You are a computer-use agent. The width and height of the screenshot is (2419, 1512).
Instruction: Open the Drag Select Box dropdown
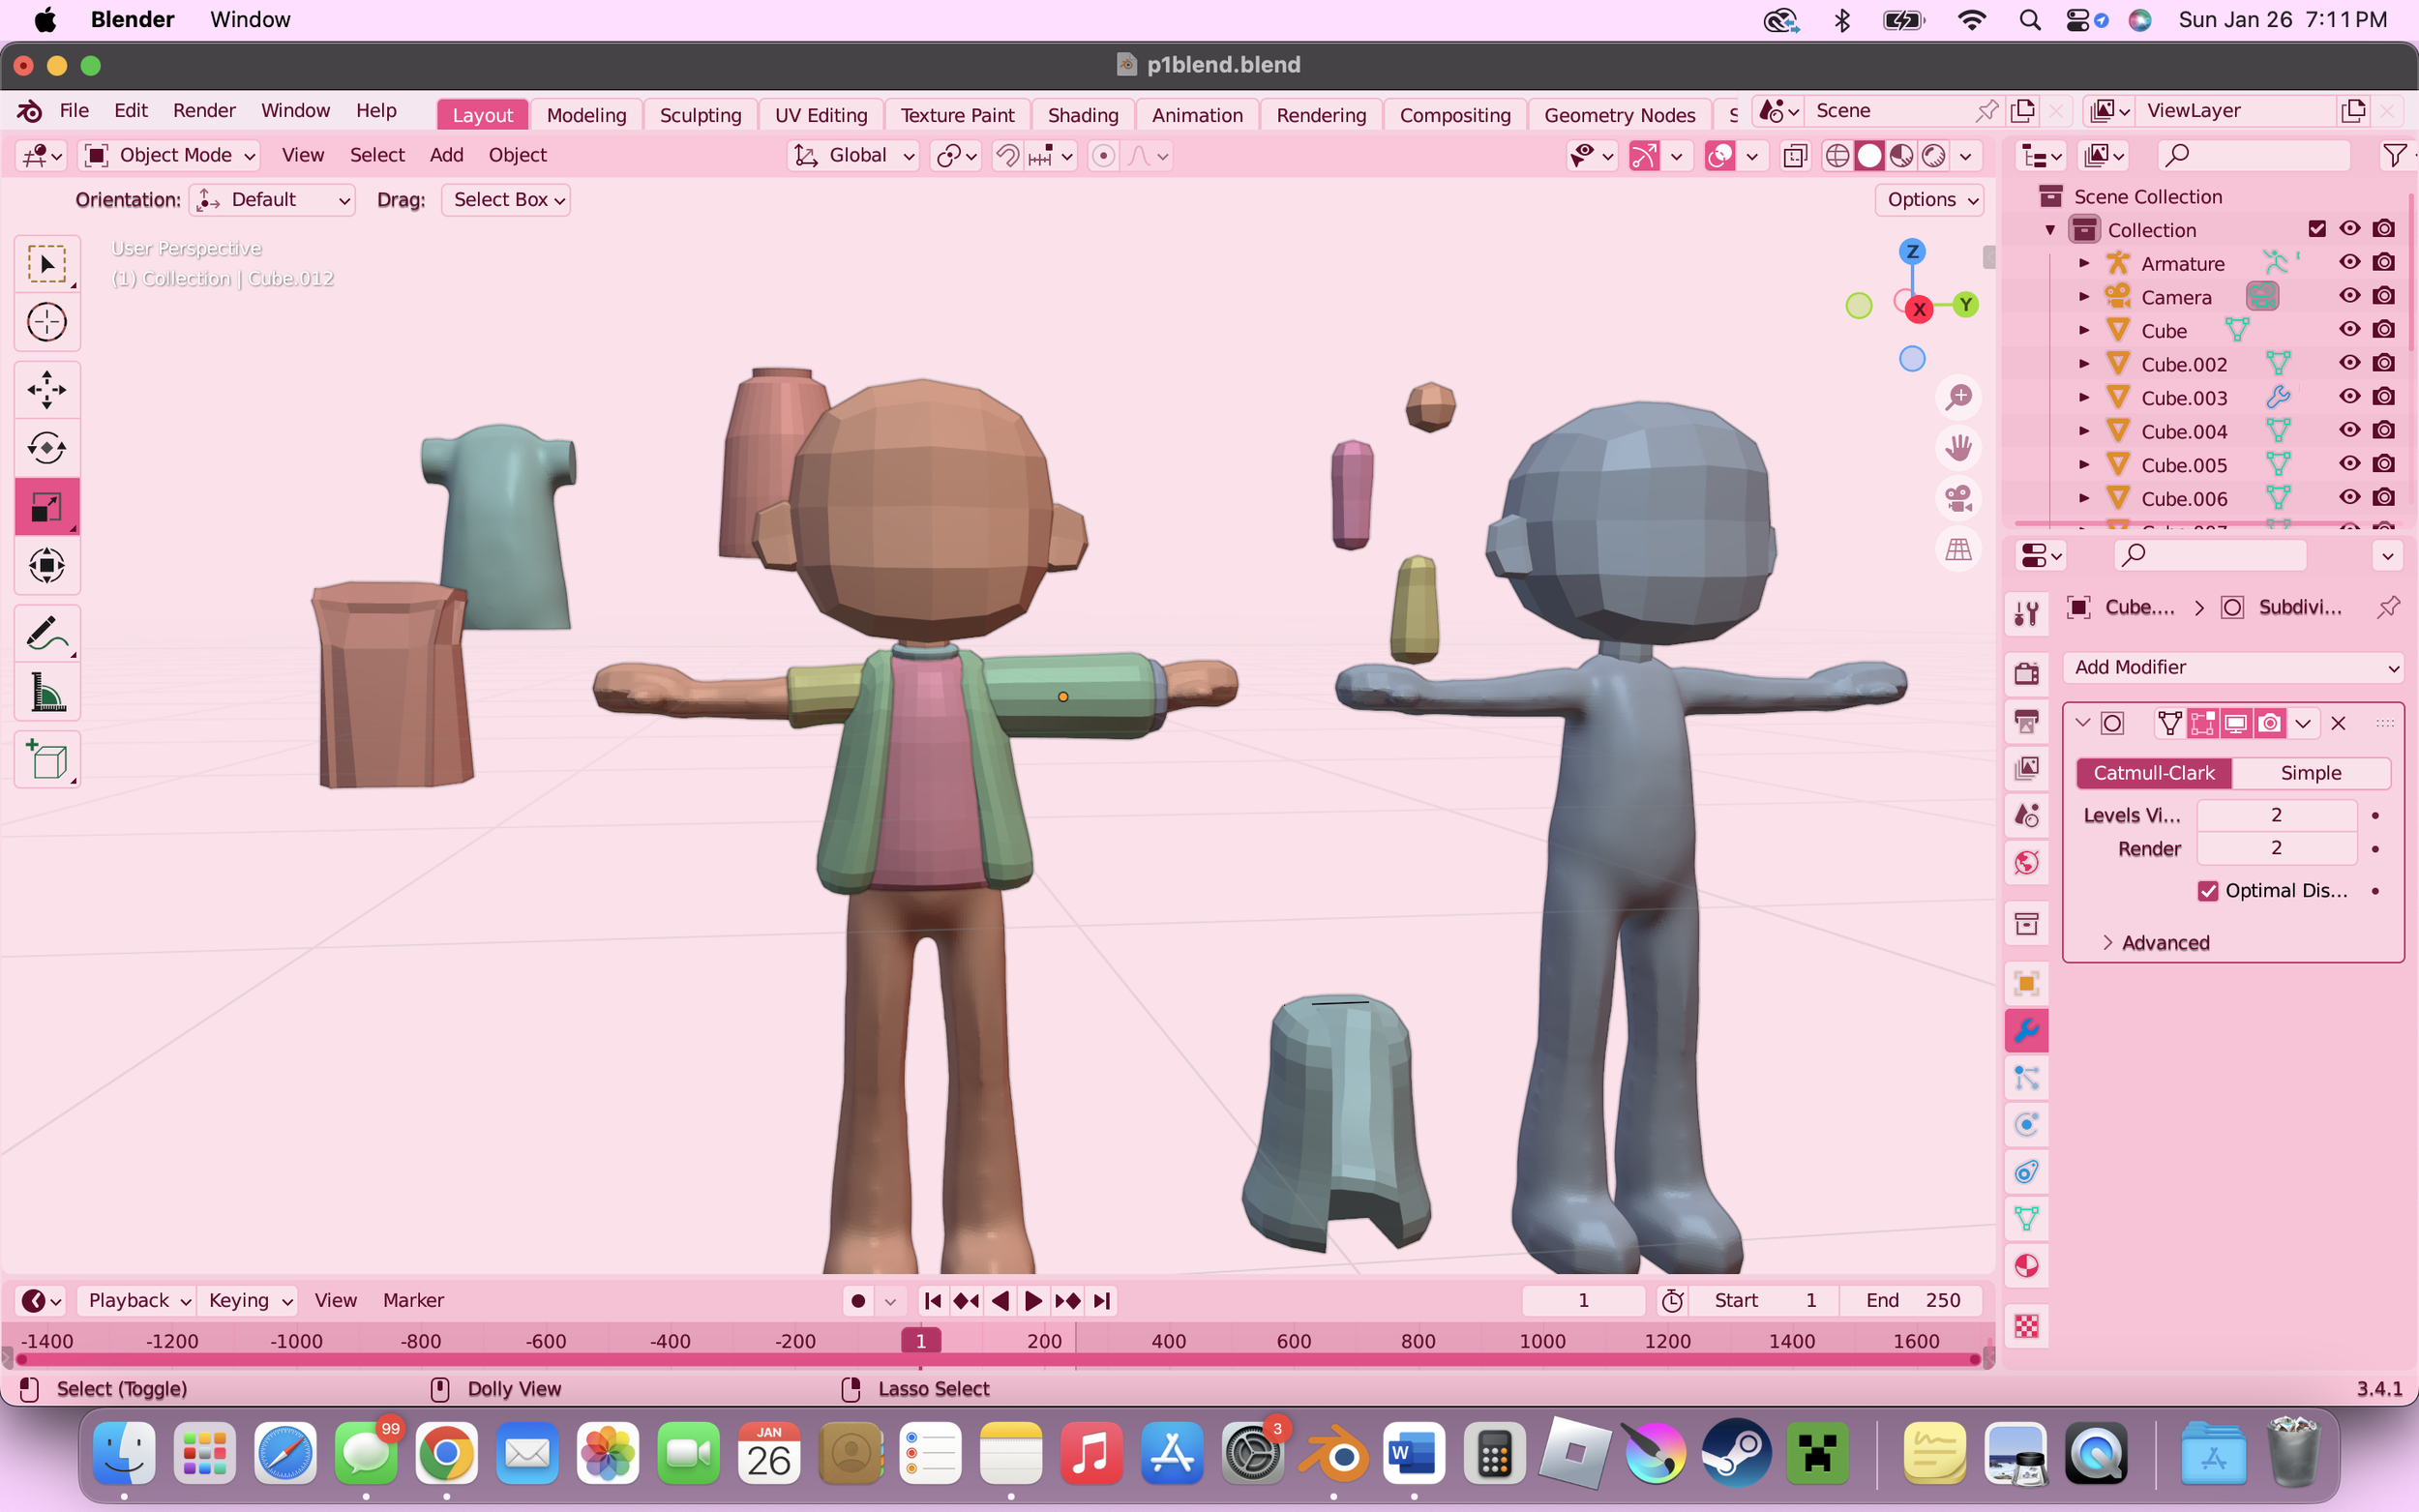pyautogui.click(x=506, y=200)
